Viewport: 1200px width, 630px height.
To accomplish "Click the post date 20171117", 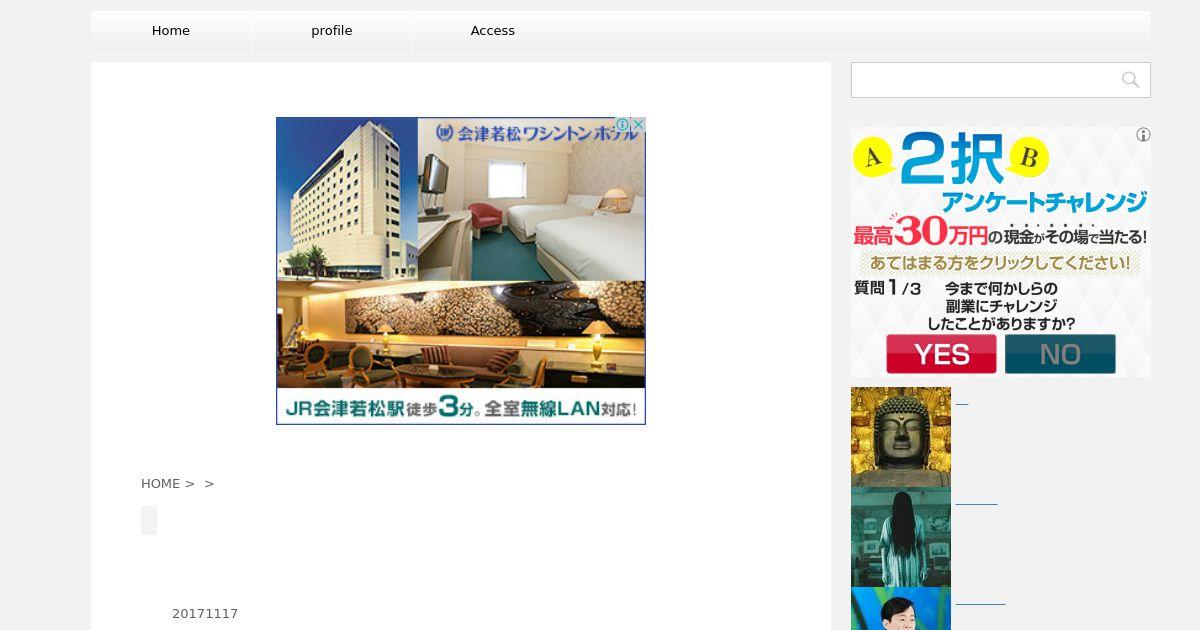I will point(205,614).
